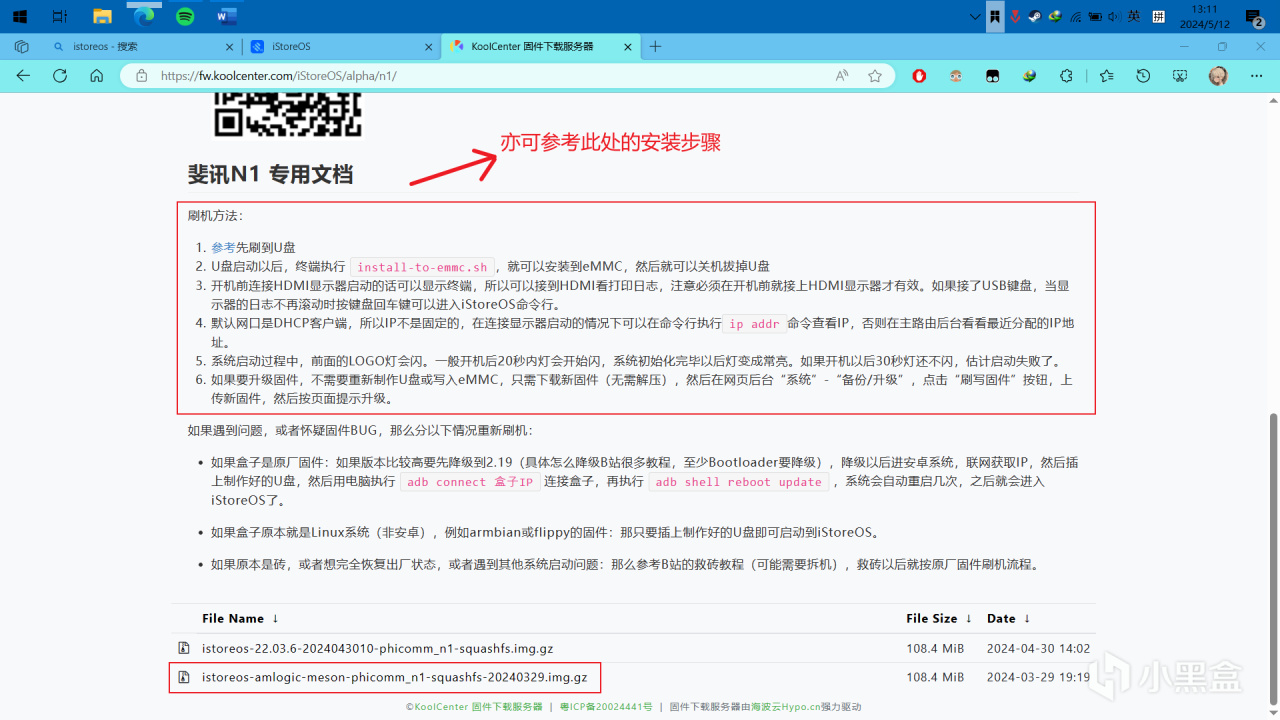This screenshot has width=1280, height=720.
Task: Click the red ad blocker extension icon
Action: click(919, 76)
